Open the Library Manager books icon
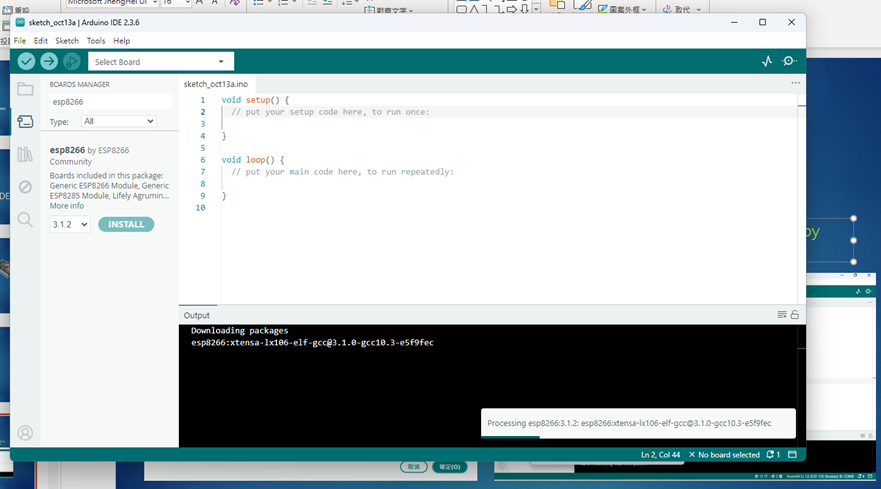 pos(25,154)
